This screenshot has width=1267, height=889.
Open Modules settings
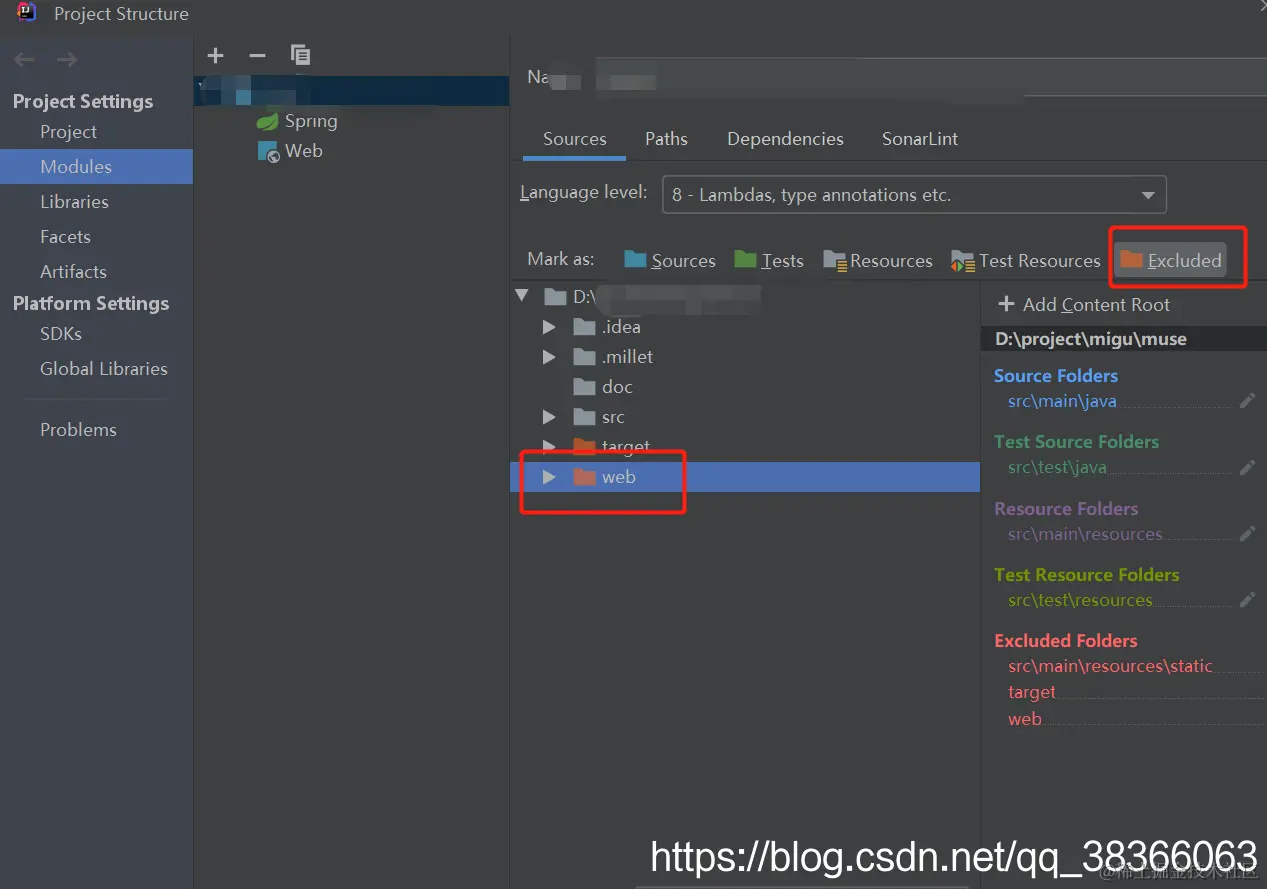(96, 167)
